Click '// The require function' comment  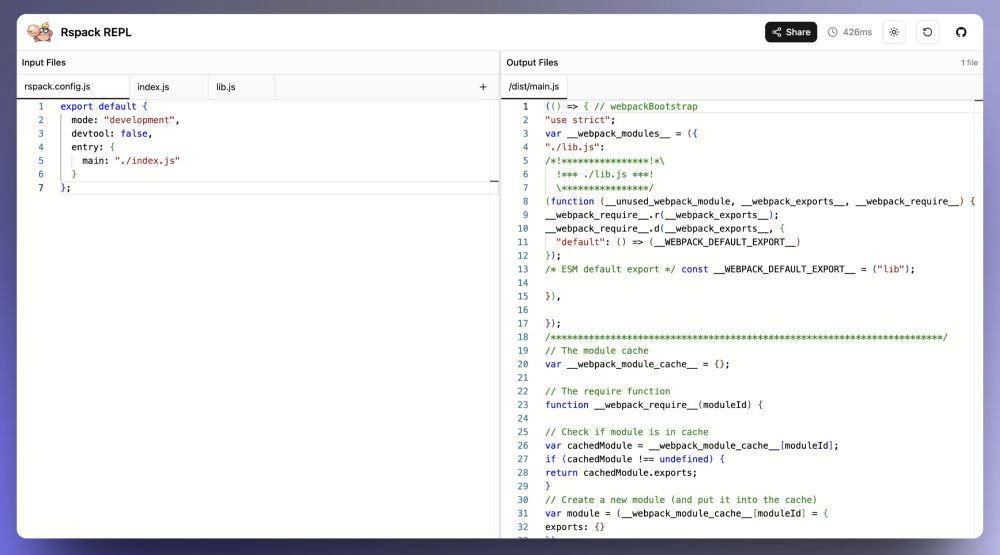(x=607, y=391)
